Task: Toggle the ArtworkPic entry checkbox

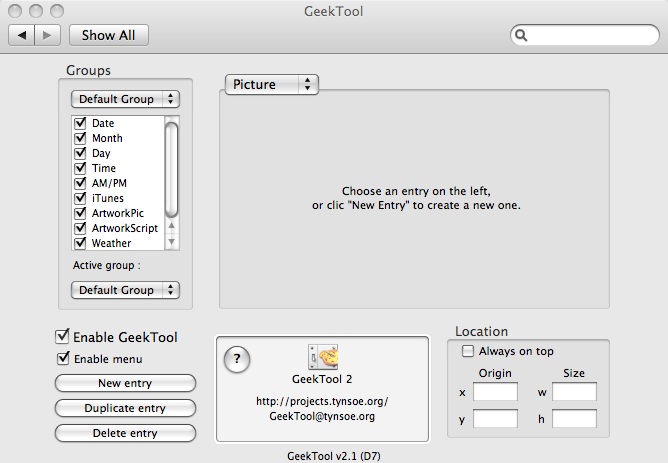Action: 80,213
